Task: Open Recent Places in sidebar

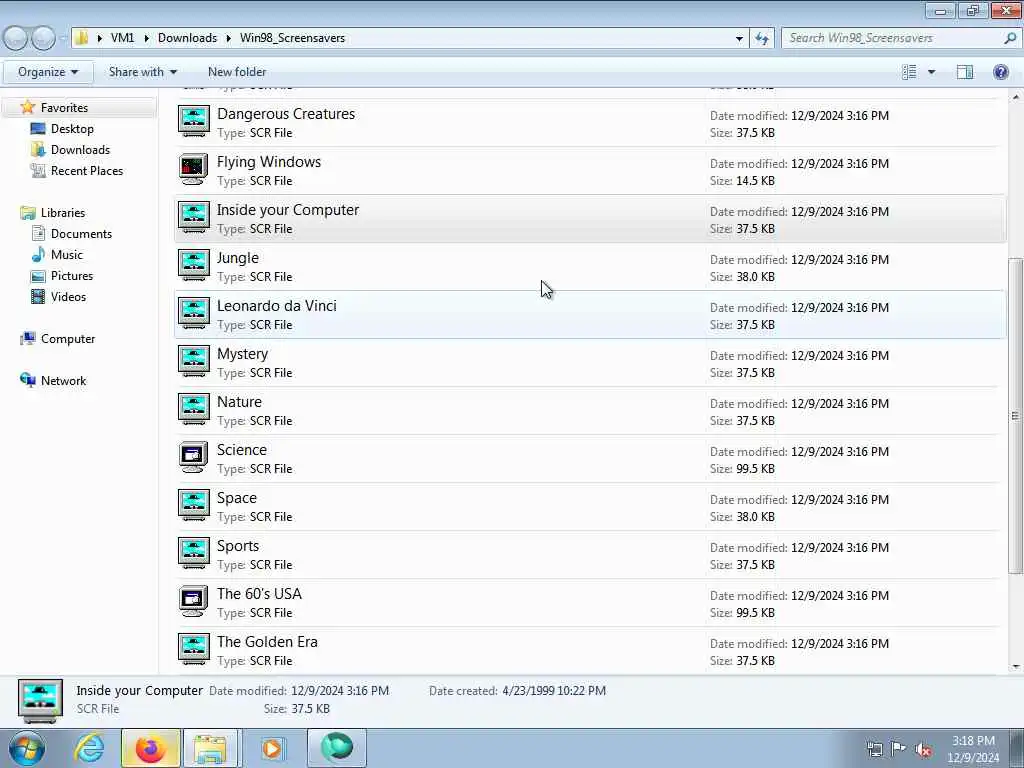Action: (87, 170)
